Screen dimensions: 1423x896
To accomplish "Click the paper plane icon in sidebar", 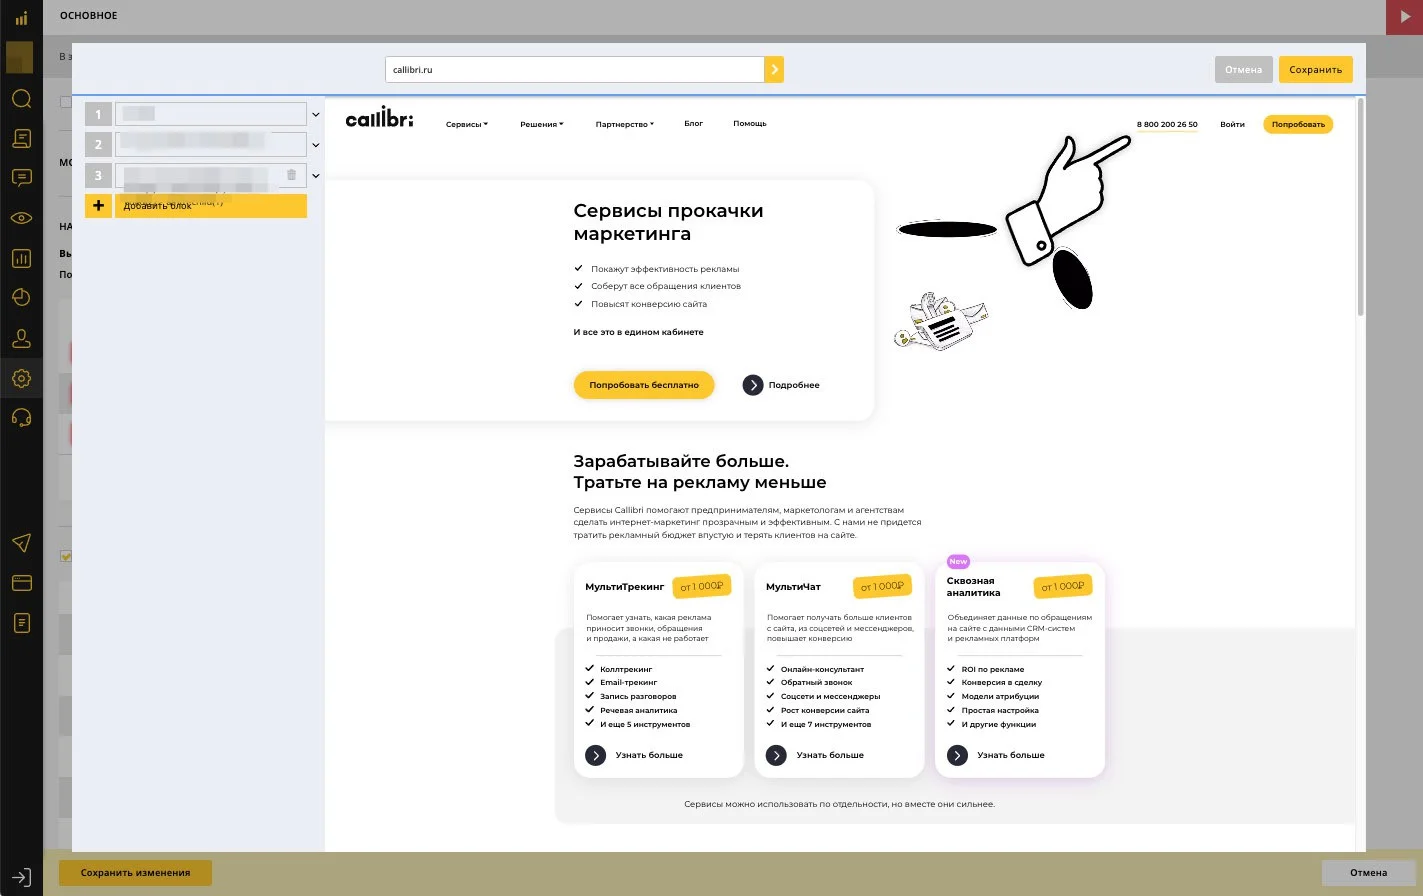I will (x=21, y=543).
